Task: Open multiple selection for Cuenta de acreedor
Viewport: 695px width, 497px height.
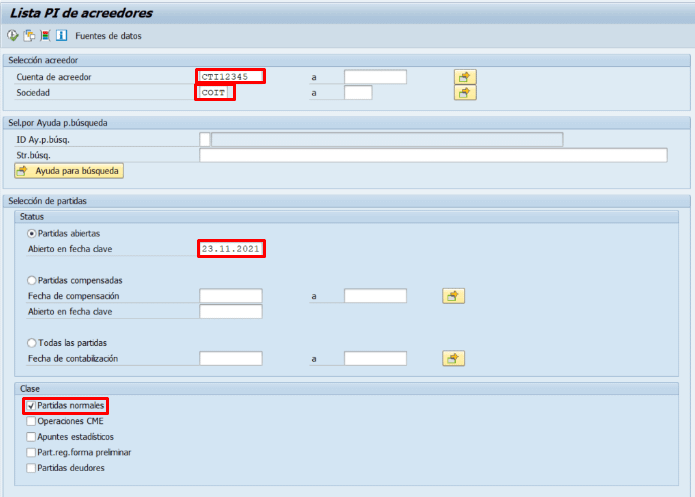Action: point(465,77)
